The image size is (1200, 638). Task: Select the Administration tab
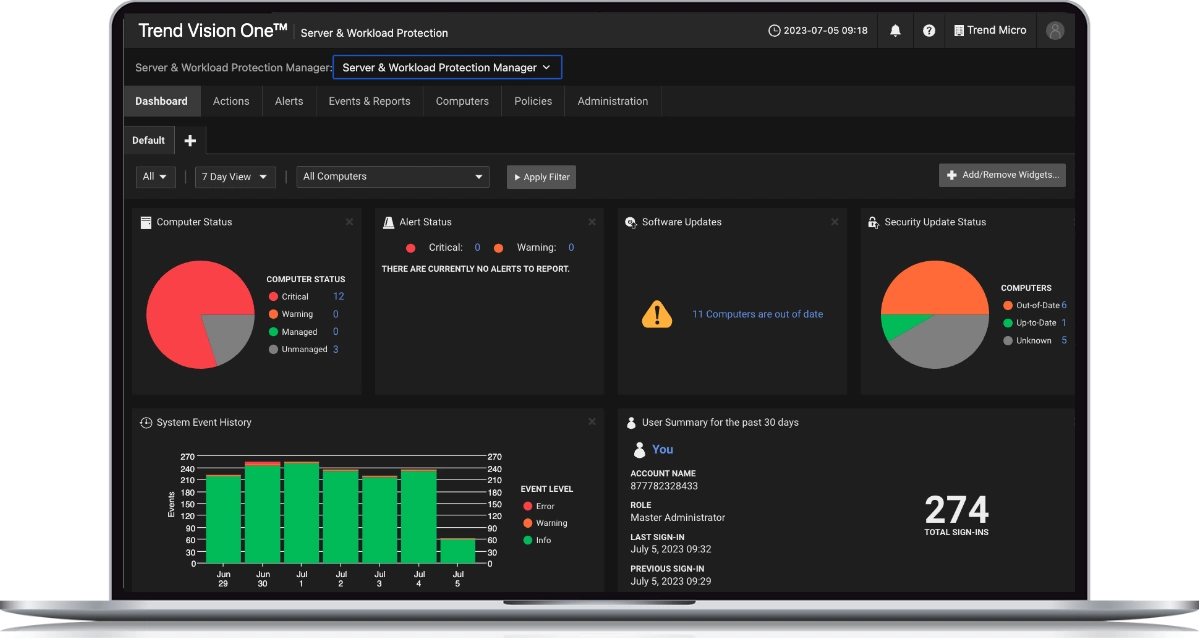coord(613,101)
